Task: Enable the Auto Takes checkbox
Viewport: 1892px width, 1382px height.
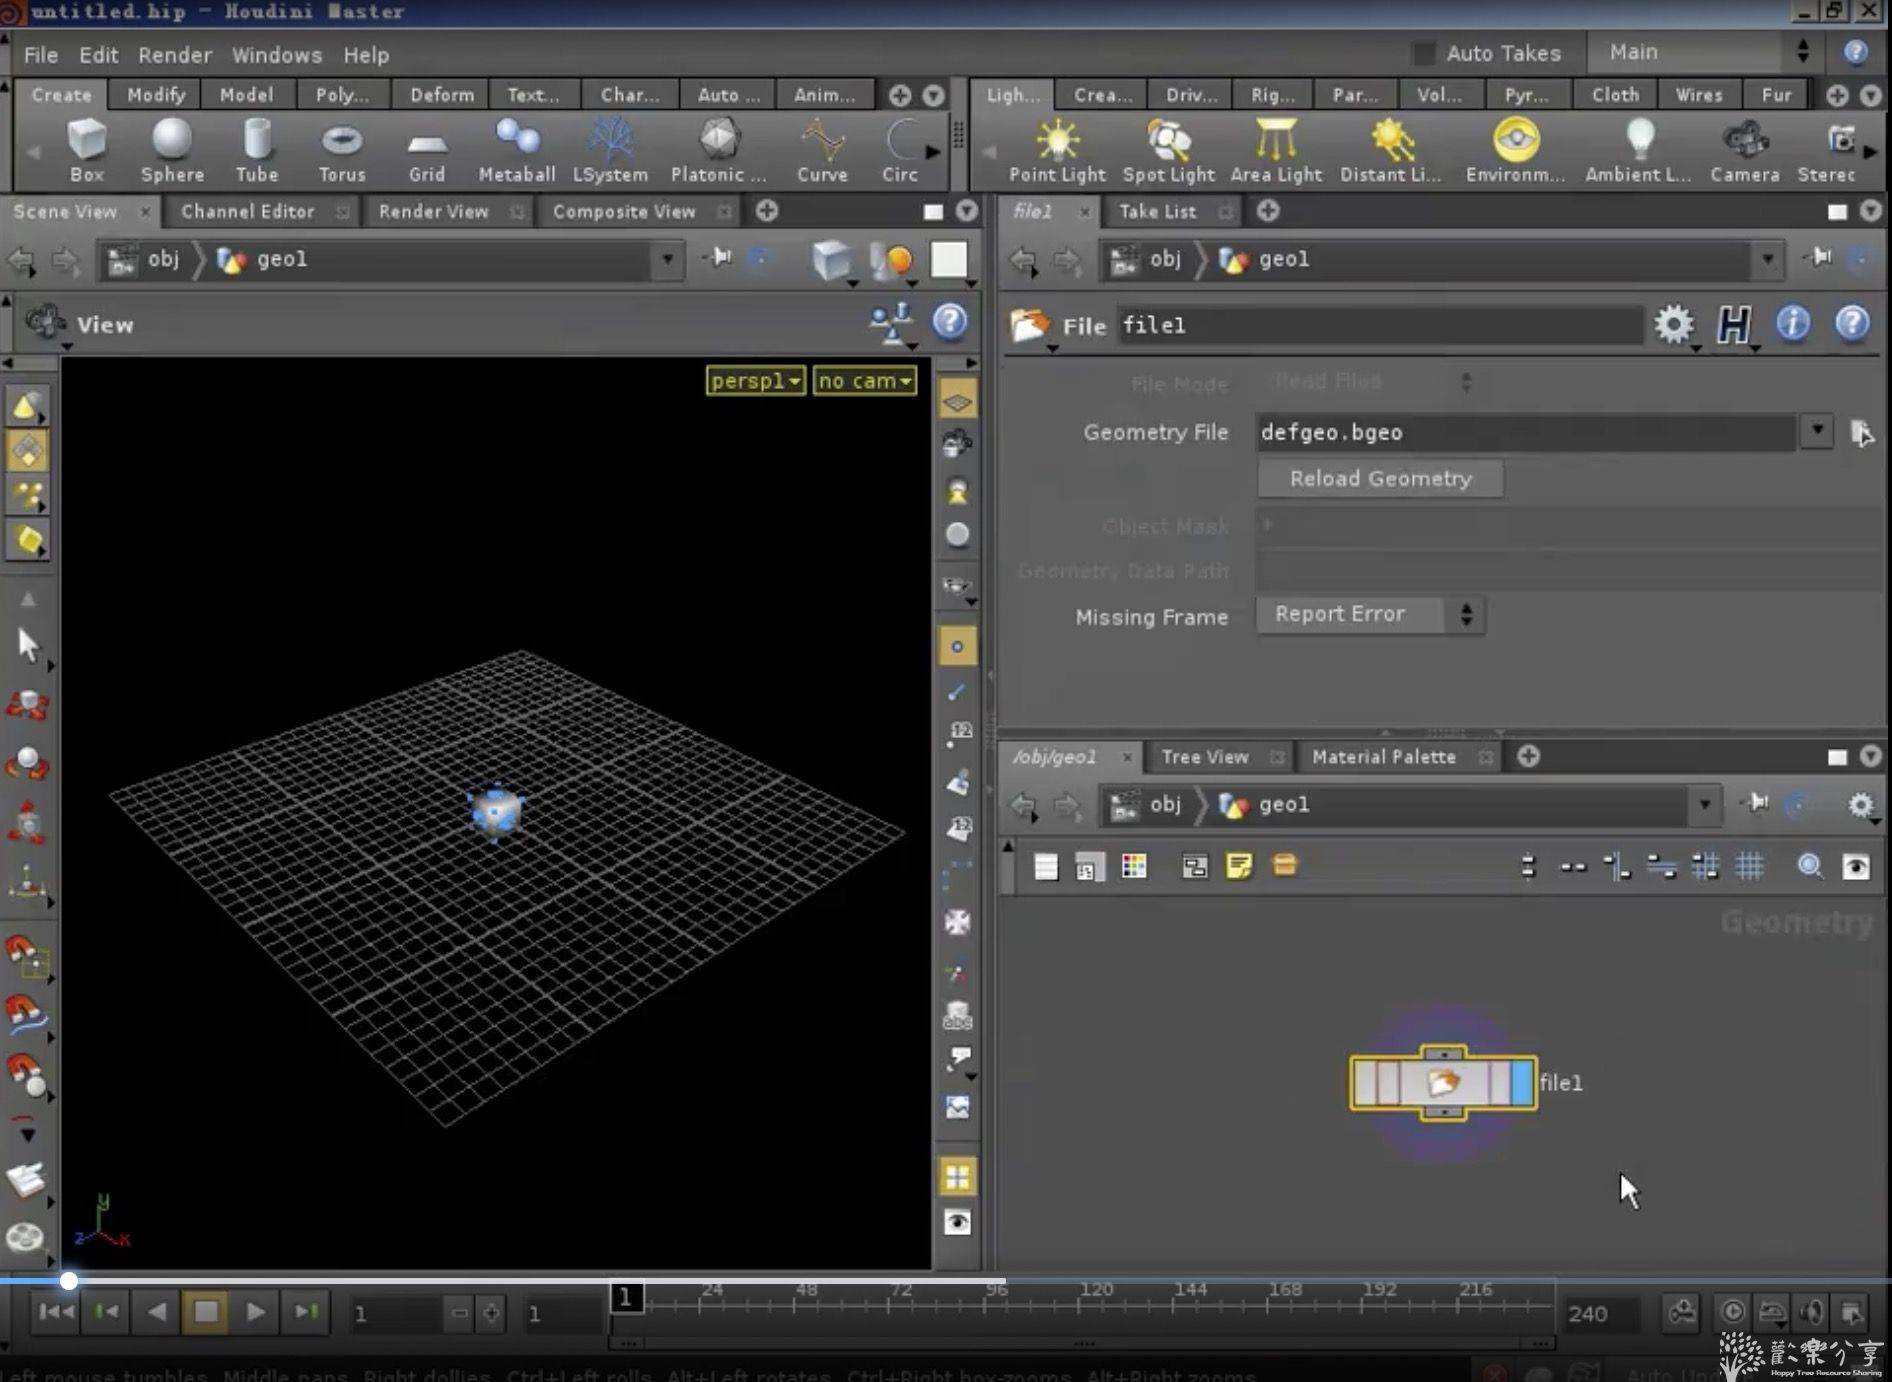Action: [1423, 53]
